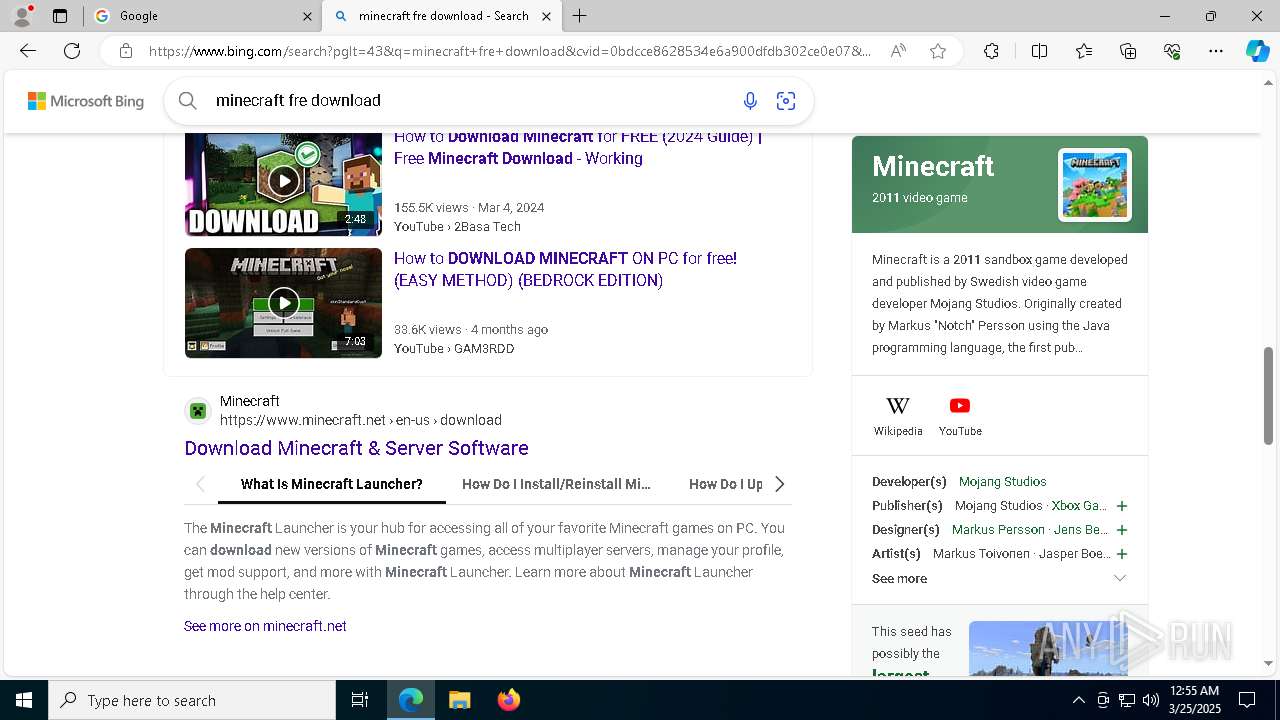Screen dimensions: 1280x720
Task: Open How to Download Minecraft 2024 Guide
Action: [x=578, y=148]
